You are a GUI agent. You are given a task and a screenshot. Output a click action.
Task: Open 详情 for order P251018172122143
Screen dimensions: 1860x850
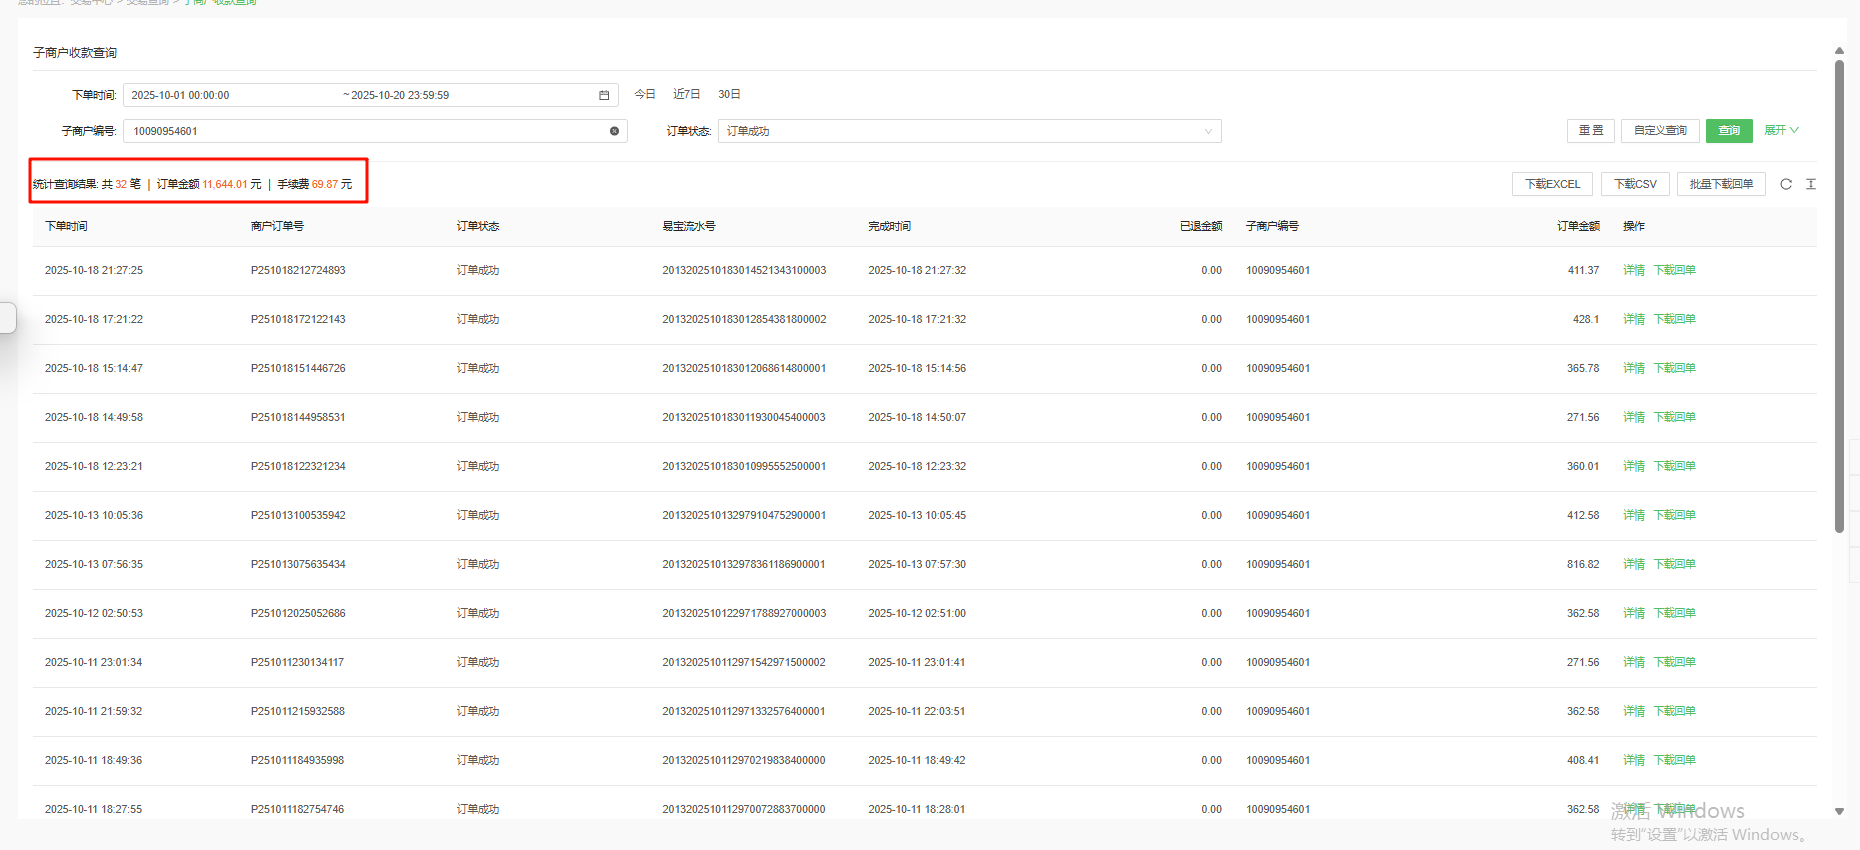click(1634, 319)
